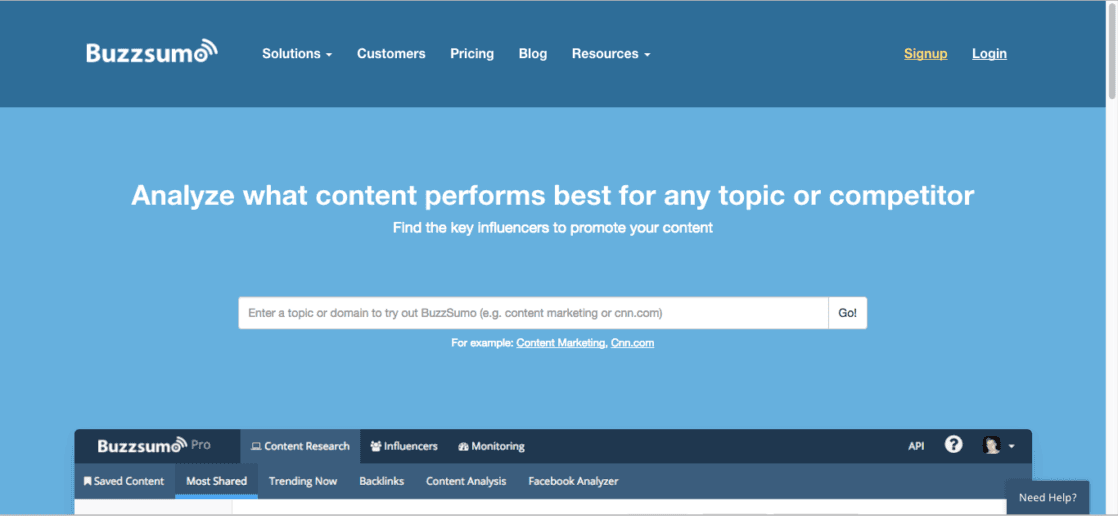Open the Backlinks sub-tab
1118x516 pixels.
(381, 481)
